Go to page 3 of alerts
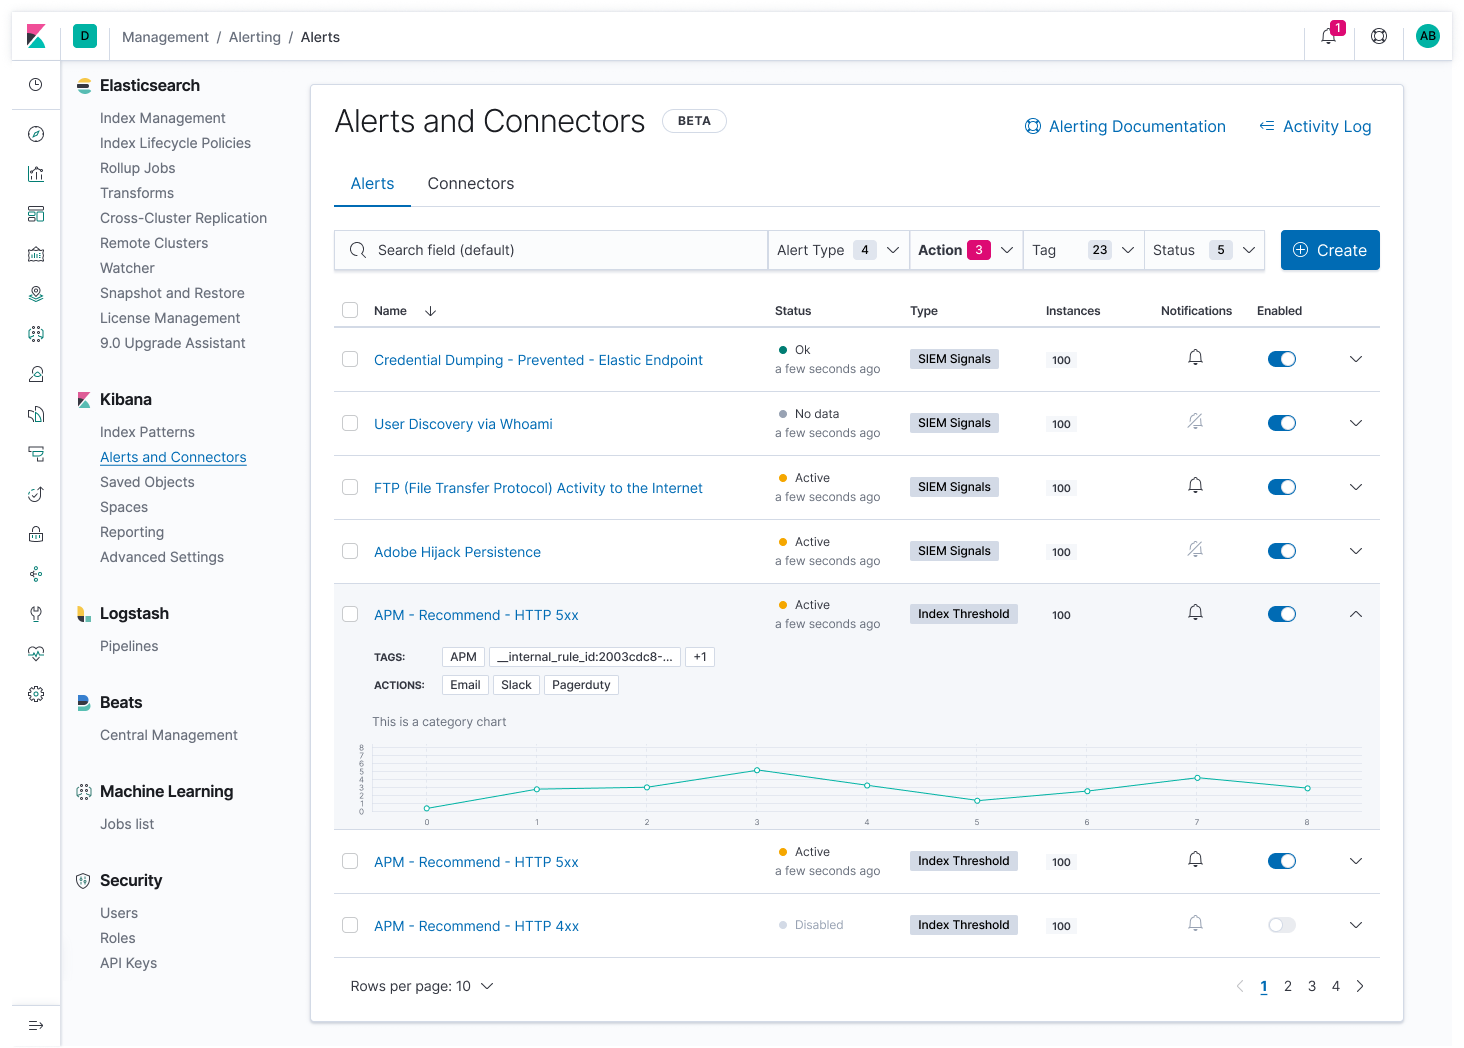The width and height of the screenshot is (1464, 1048). pos(1312,986)
